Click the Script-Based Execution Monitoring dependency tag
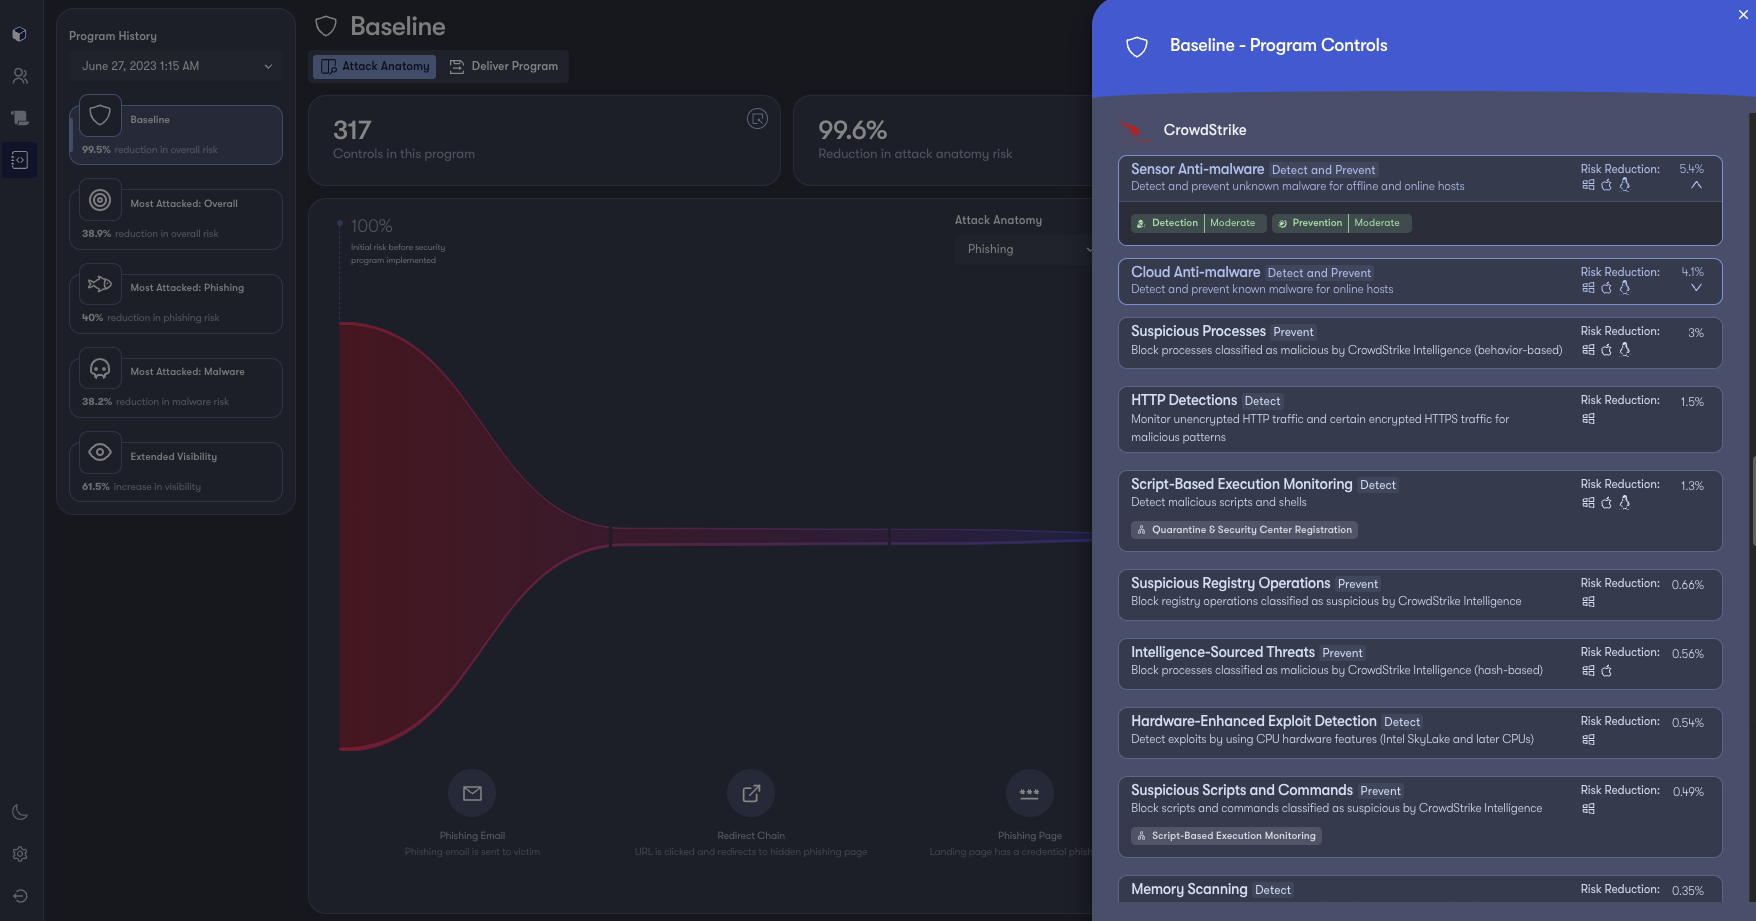Image resolution: width=1756 pixels, height=921 pixels. tap(1226, 836)
